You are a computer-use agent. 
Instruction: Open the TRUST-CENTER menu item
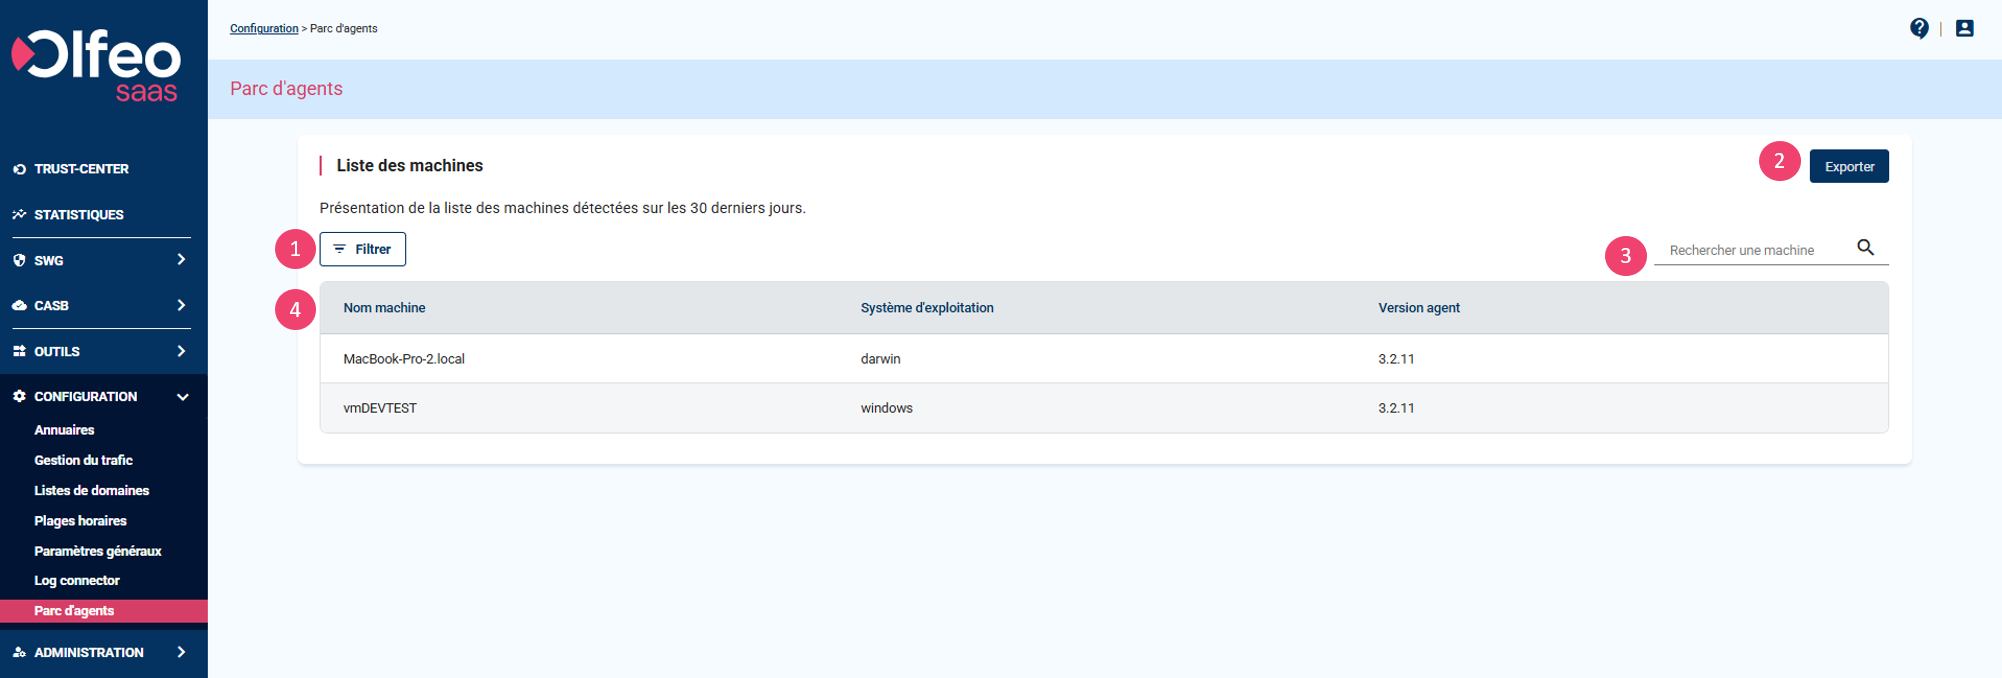(81, 169)
